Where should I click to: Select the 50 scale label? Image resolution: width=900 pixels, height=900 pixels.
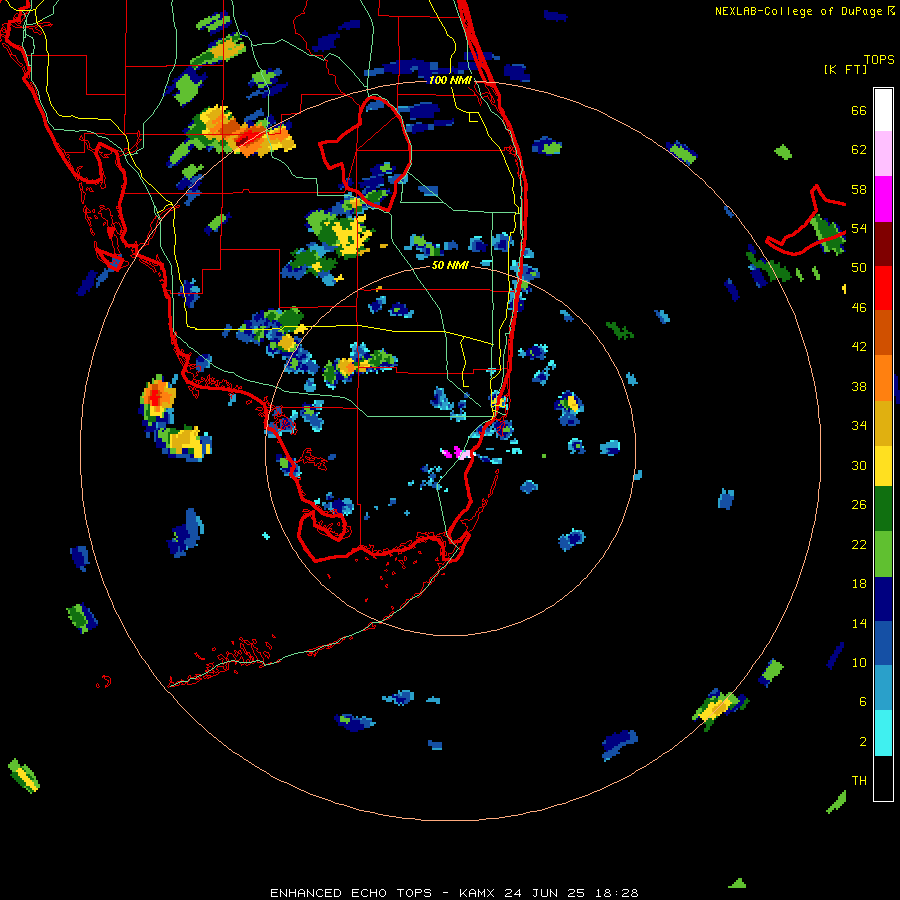pos(859,267)
